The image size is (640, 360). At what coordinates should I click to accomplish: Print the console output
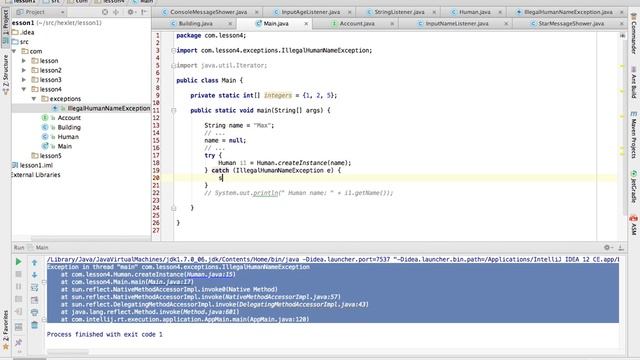[34, 312]
